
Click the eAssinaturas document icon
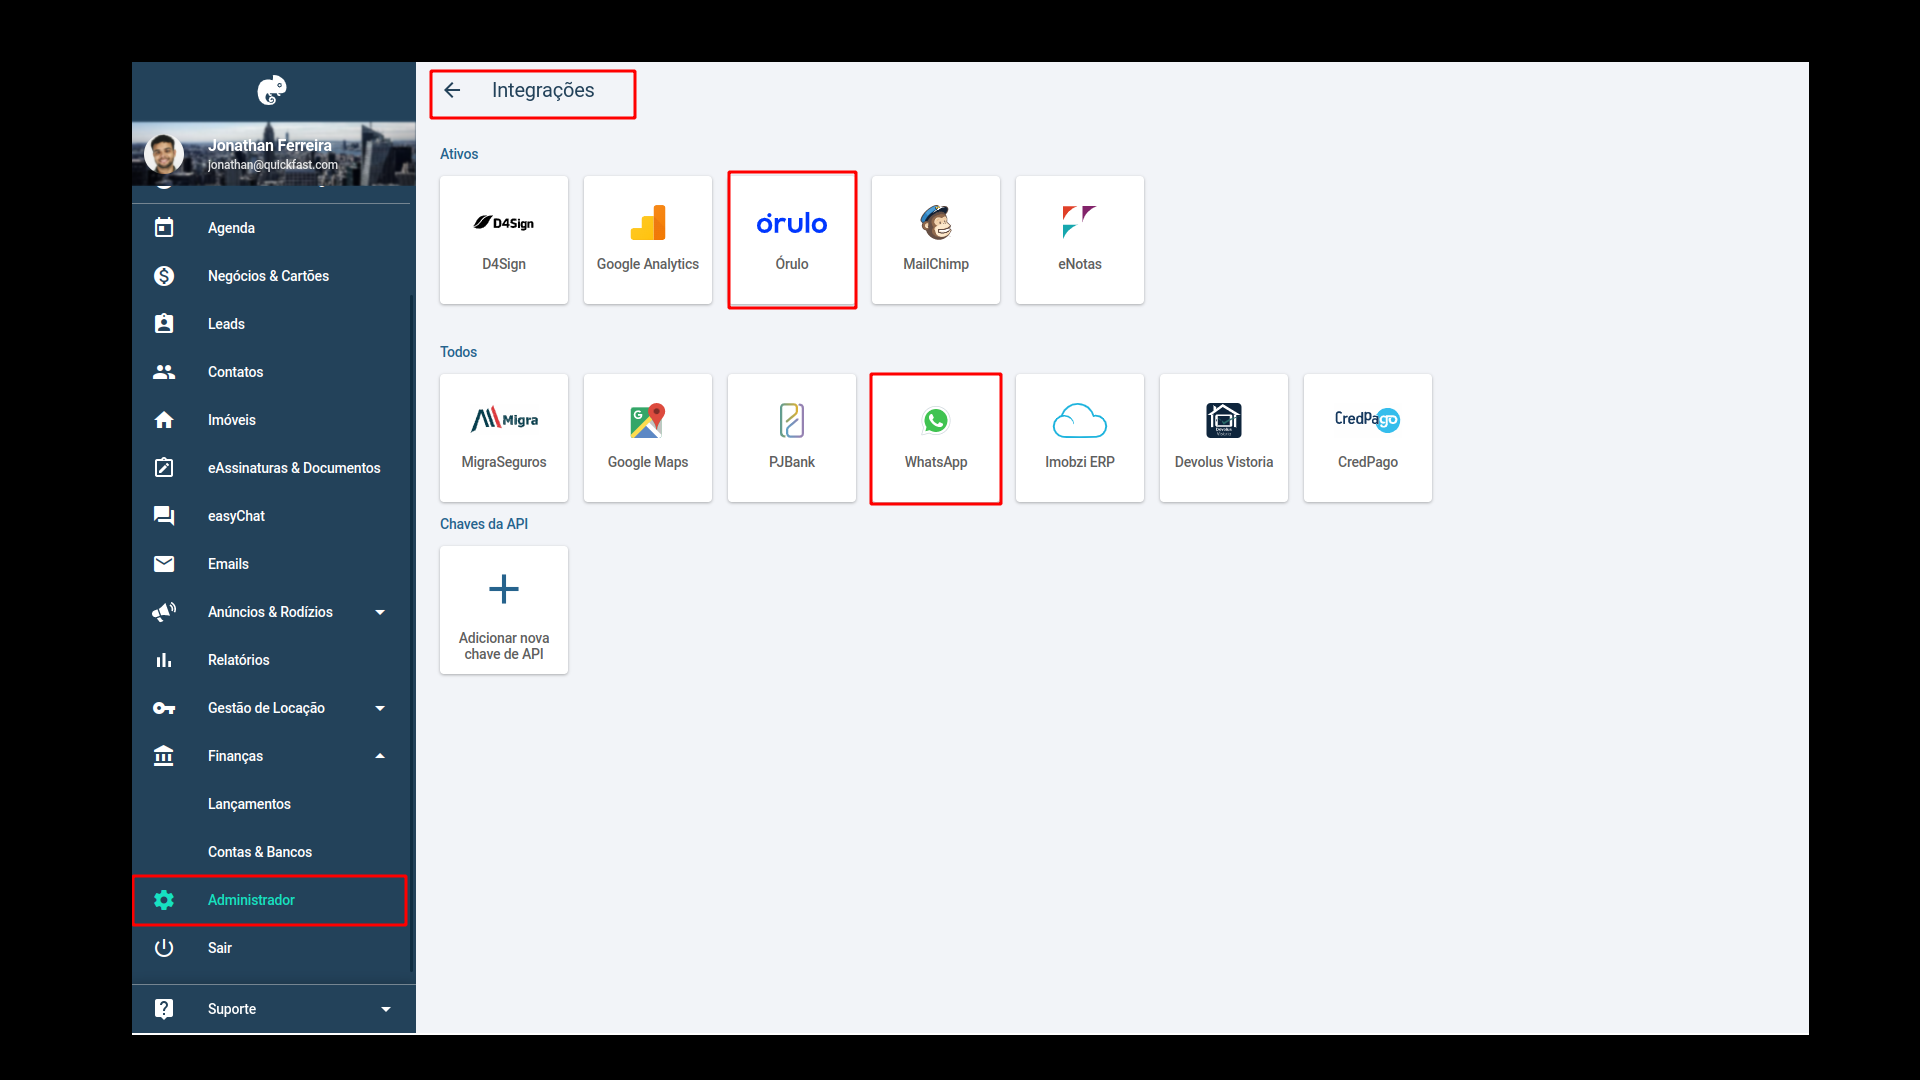click(x=164, y=468)
